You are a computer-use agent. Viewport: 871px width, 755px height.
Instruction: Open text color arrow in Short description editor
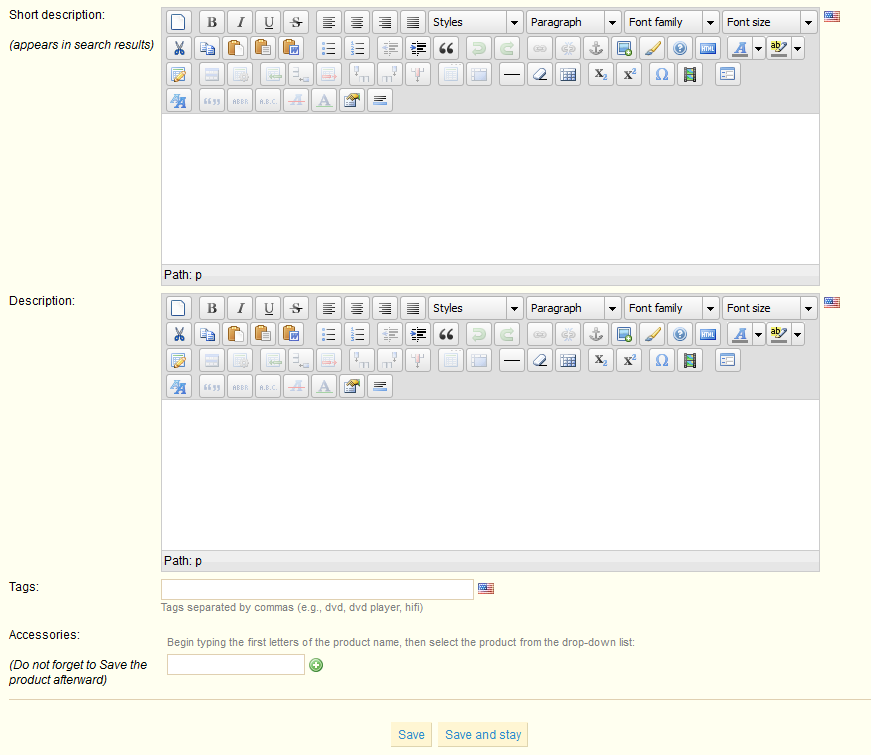[758, 48]
